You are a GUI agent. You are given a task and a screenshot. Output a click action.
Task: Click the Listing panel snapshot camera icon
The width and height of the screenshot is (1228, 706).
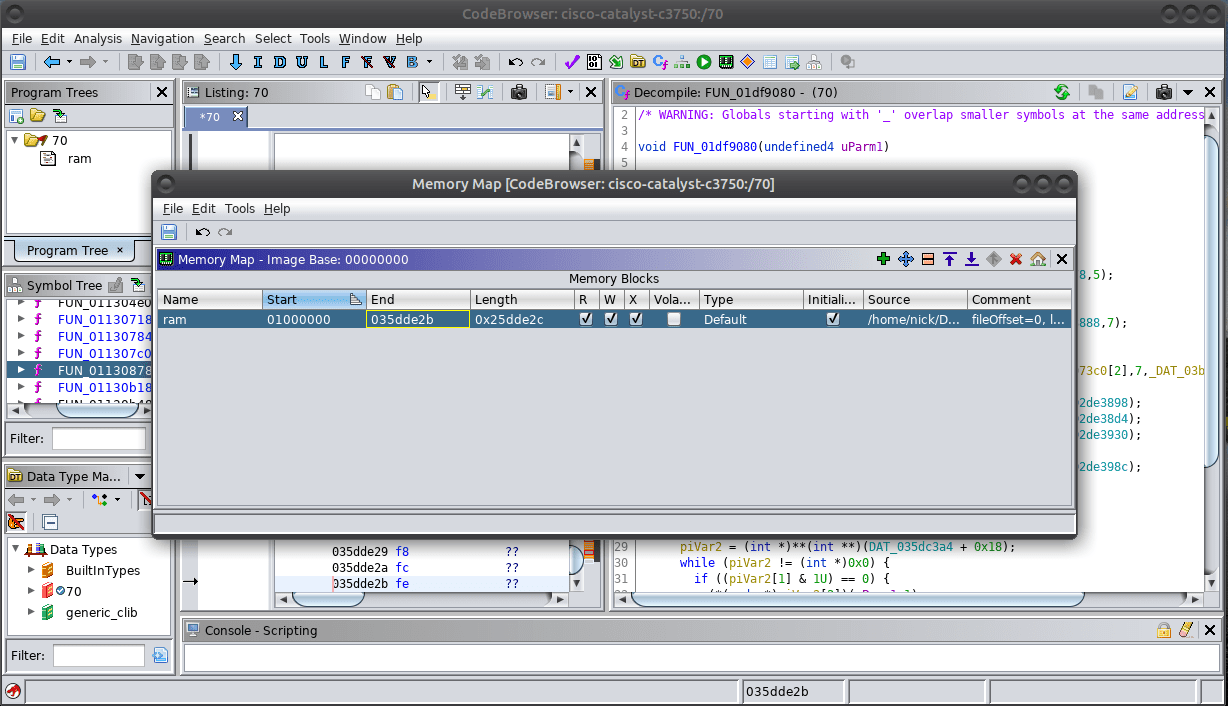pos(518,92)
